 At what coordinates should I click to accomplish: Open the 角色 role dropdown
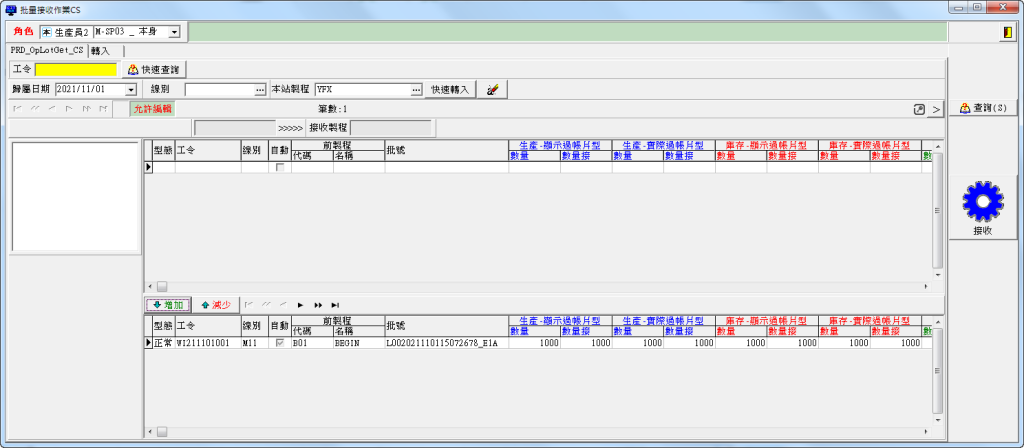[x=174, y=32]
